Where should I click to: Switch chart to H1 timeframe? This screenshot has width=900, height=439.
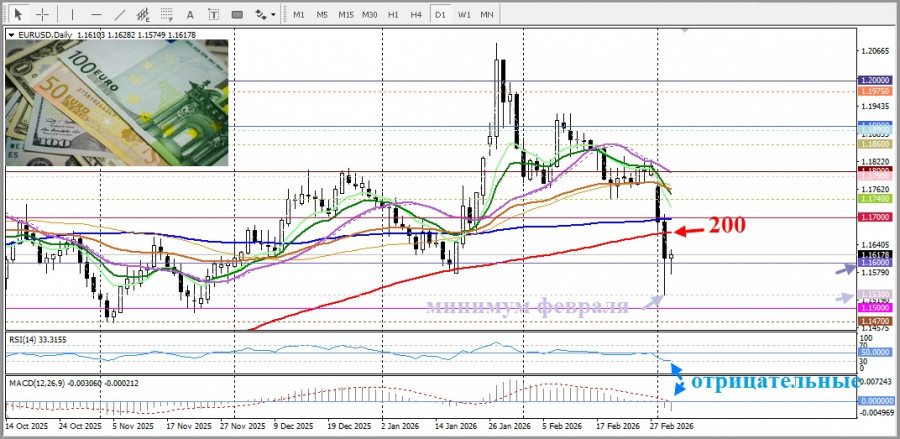pyautogui.click(x=393, y=14)
